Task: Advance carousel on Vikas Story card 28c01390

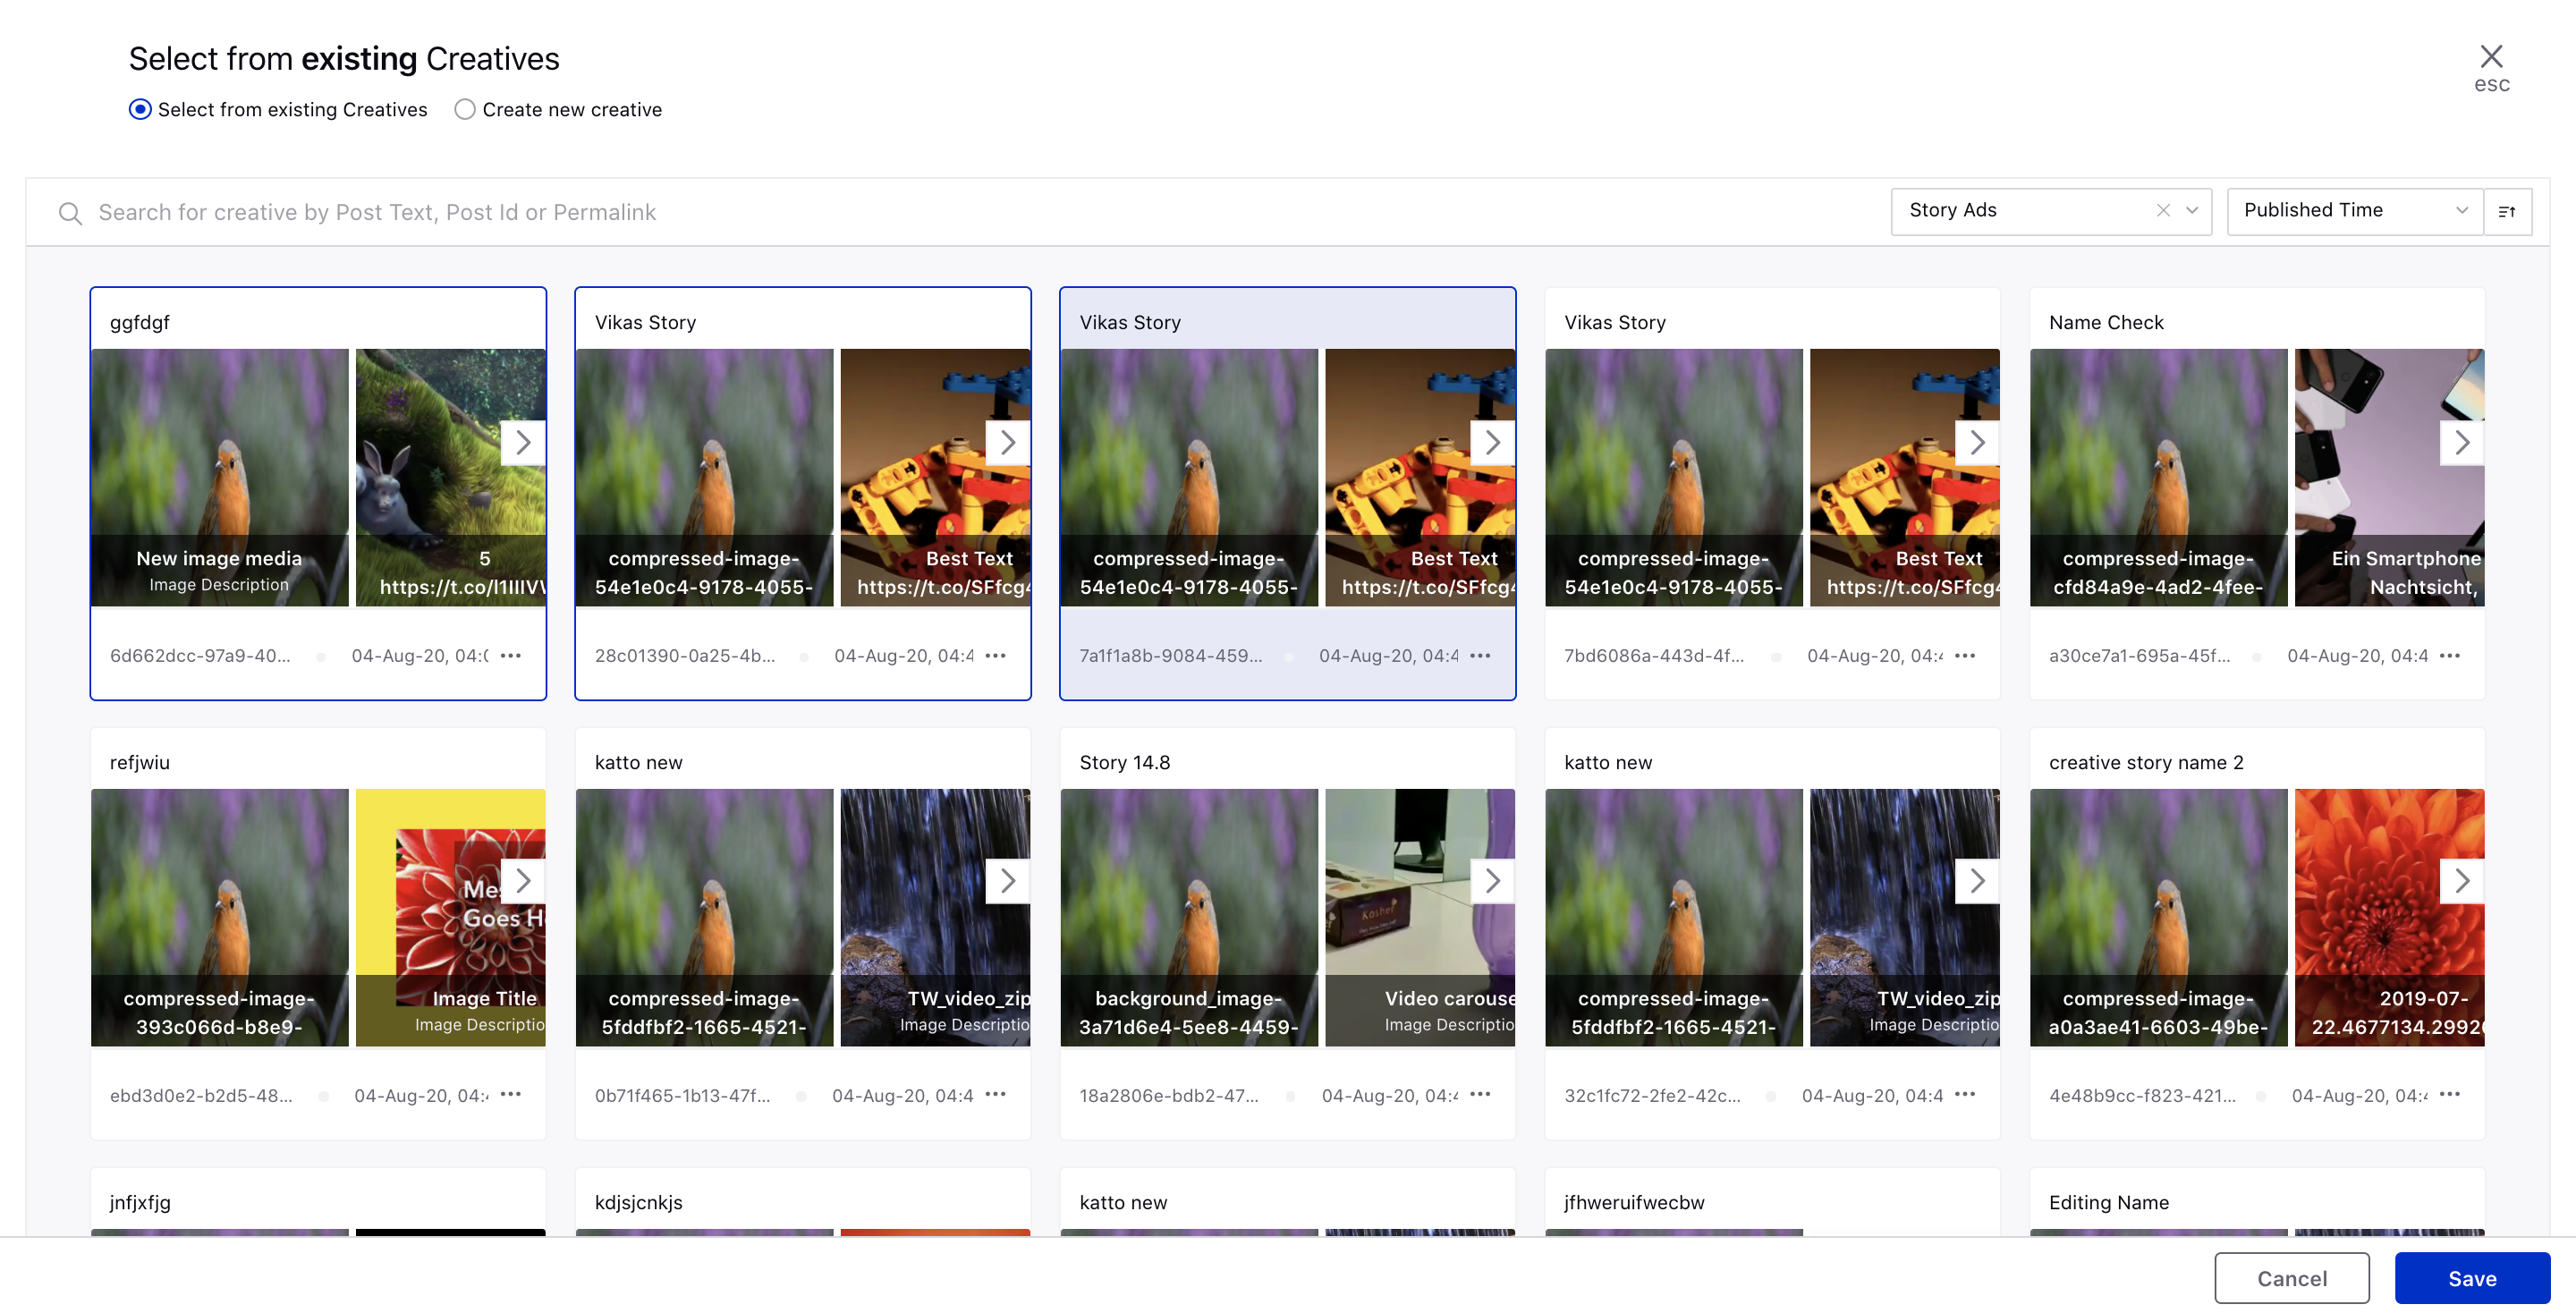Action: click(1008, 442)
